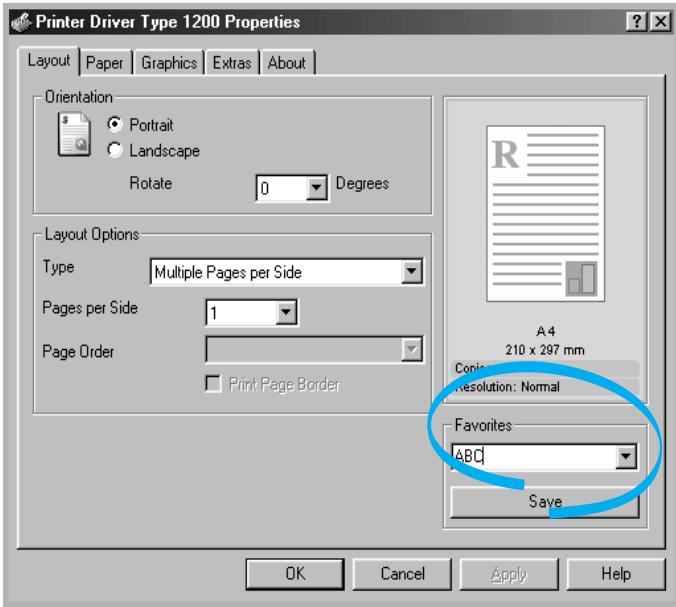Click the A4 page preview thumbnail
676x607 pixels.
coord(545,214)
